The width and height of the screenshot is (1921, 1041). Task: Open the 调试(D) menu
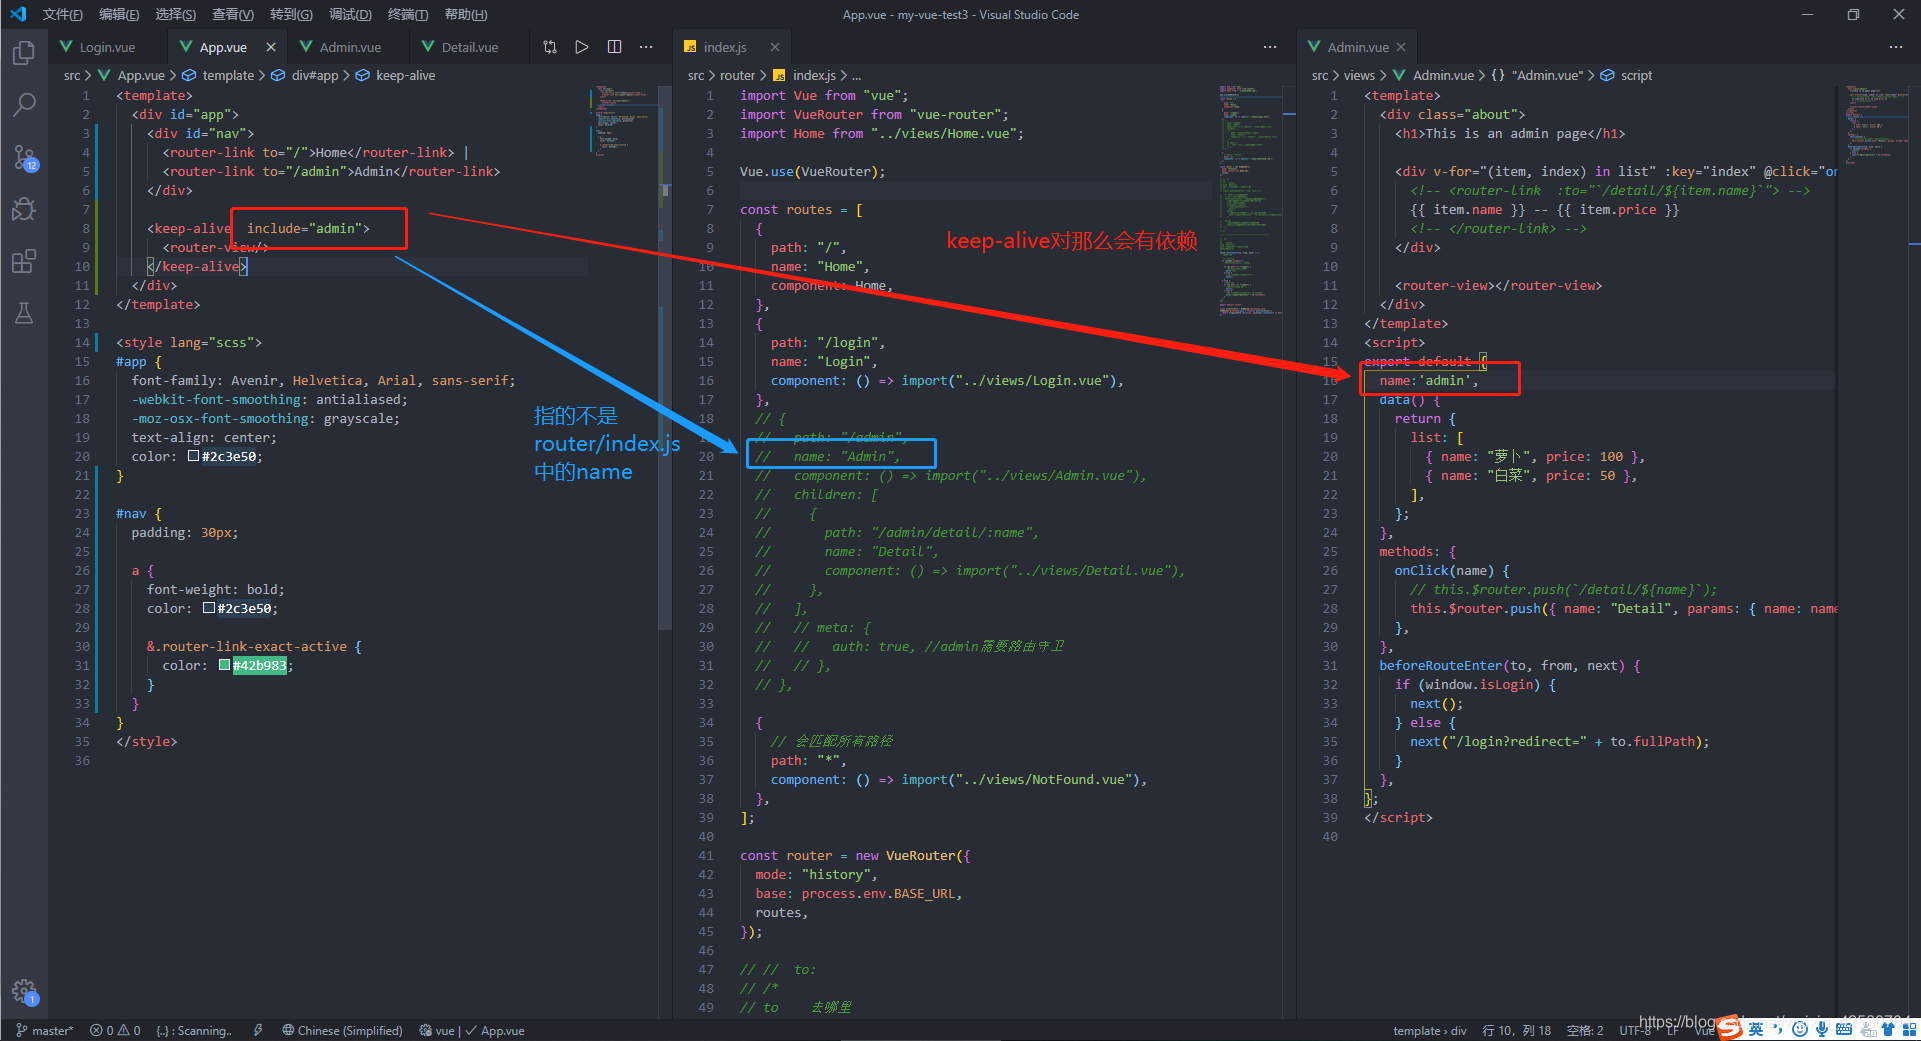[350, 14]
